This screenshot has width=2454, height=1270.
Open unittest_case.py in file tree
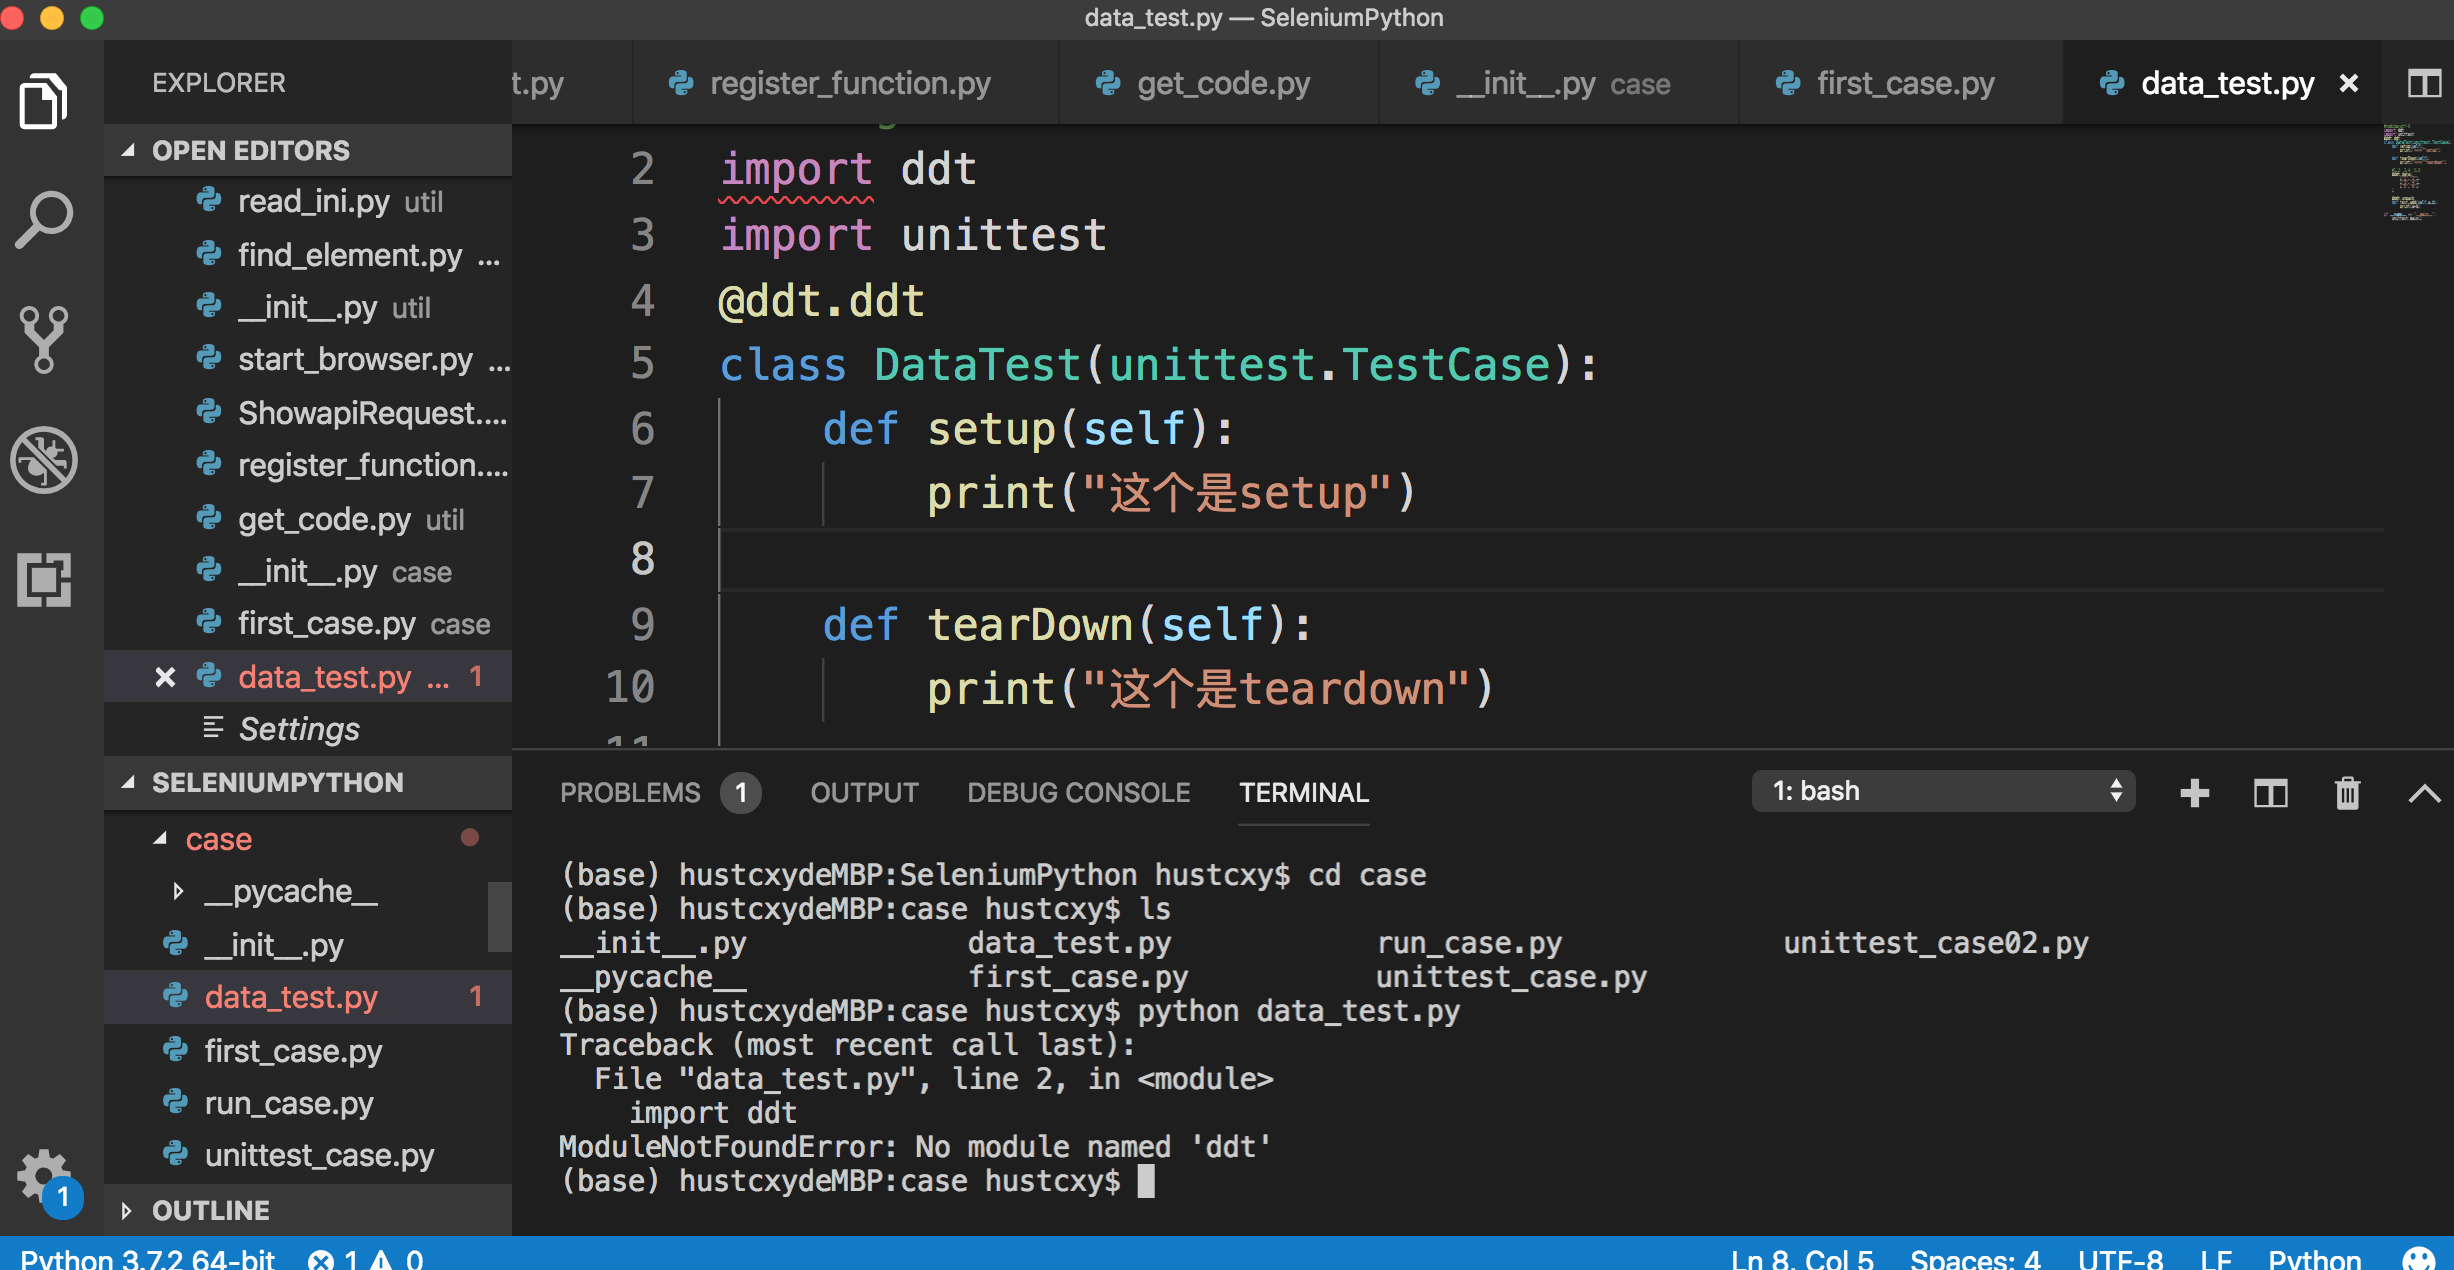(308, 1156)
